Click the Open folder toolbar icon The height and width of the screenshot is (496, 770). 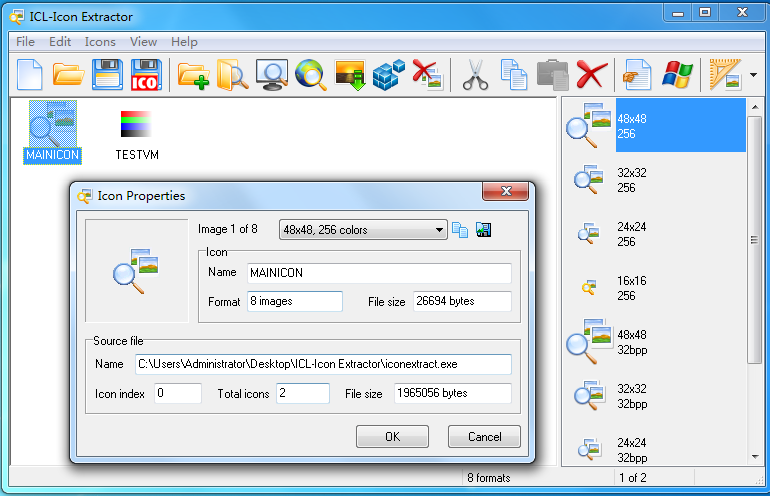pyautogui.click(x=68, y=75)
